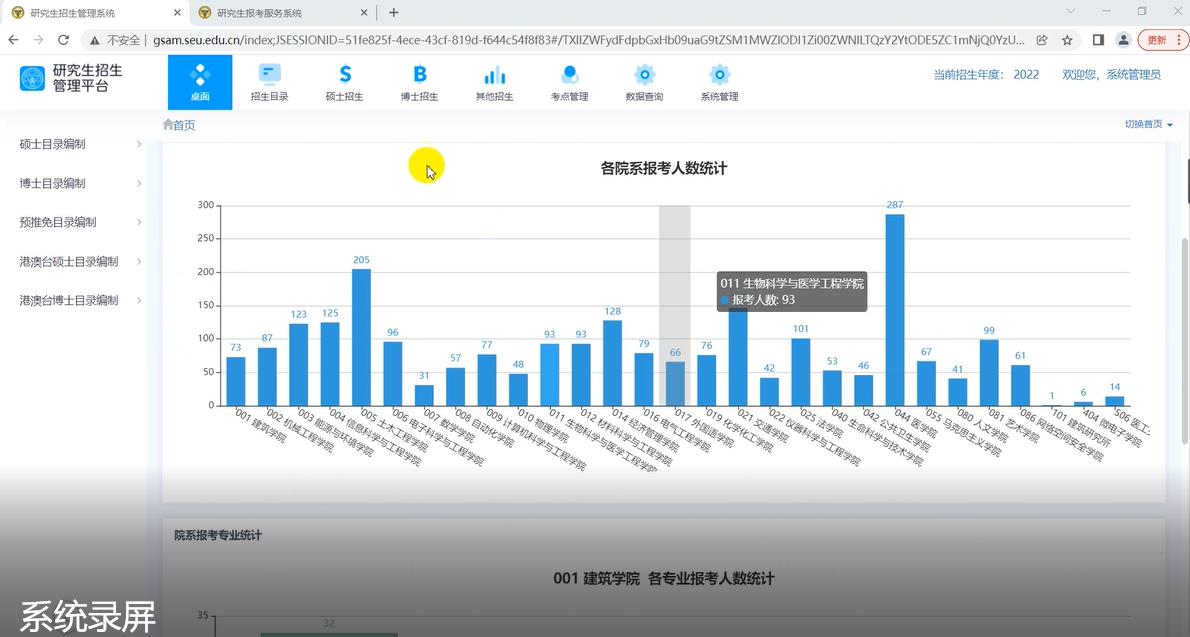Viewport: 1190px width, 637px height.
Task: Reload the page with refresh icon
Action: coord(64,39)
